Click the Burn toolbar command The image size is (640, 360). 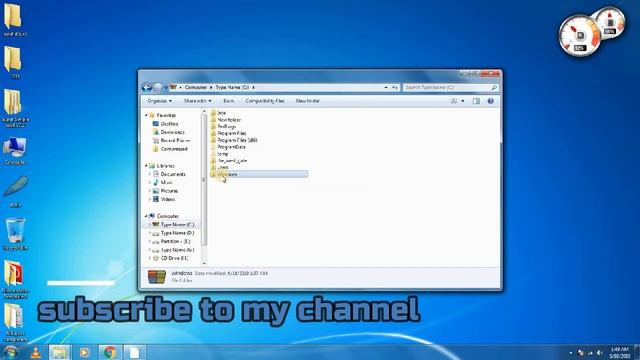pos(229,101)
